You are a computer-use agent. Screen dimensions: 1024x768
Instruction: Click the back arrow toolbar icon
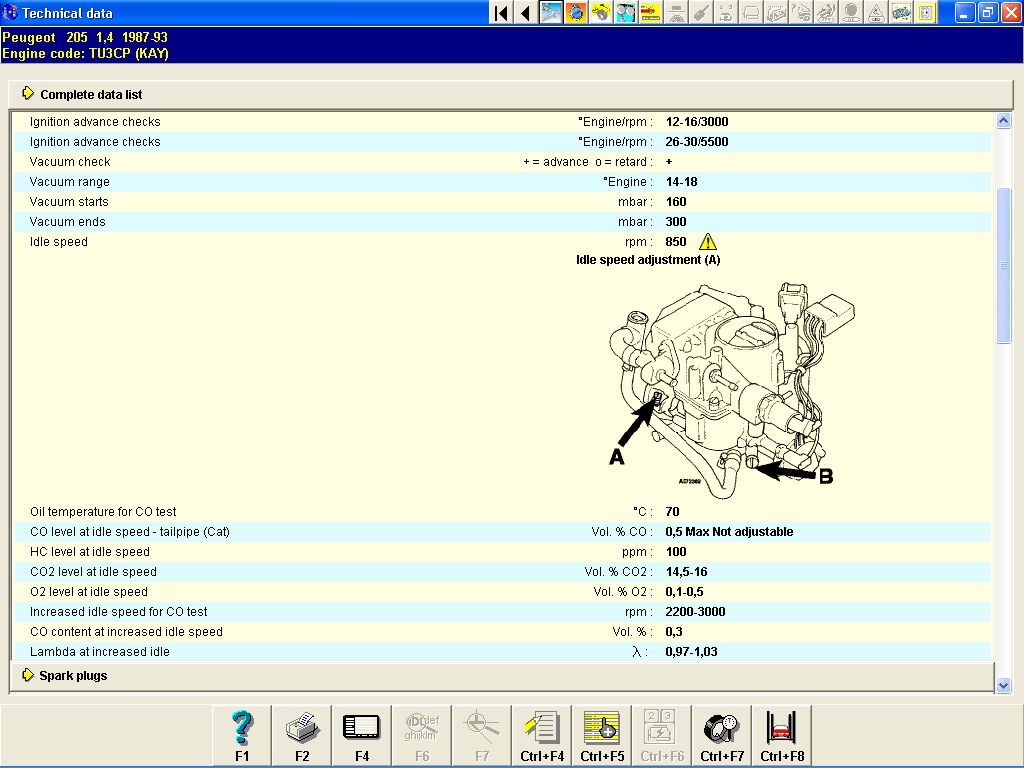[526, 12]
